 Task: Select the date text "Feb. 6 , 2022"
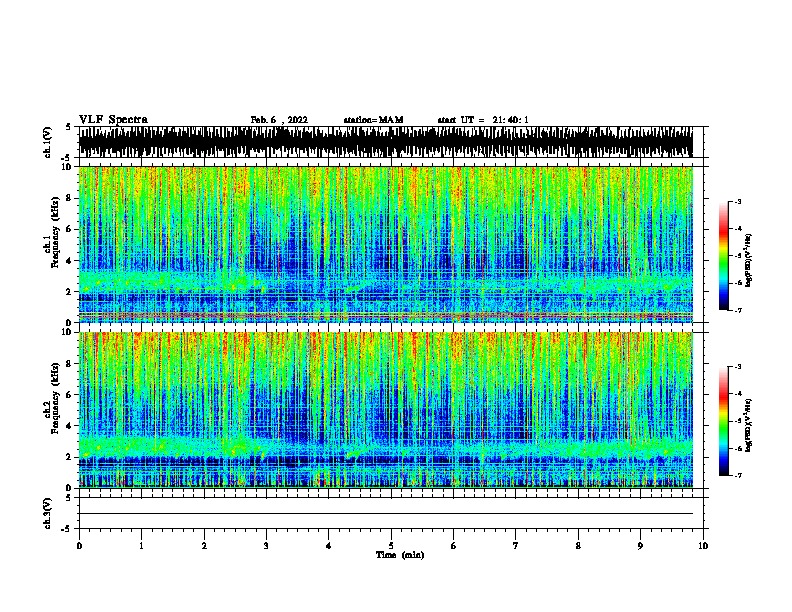279,120
